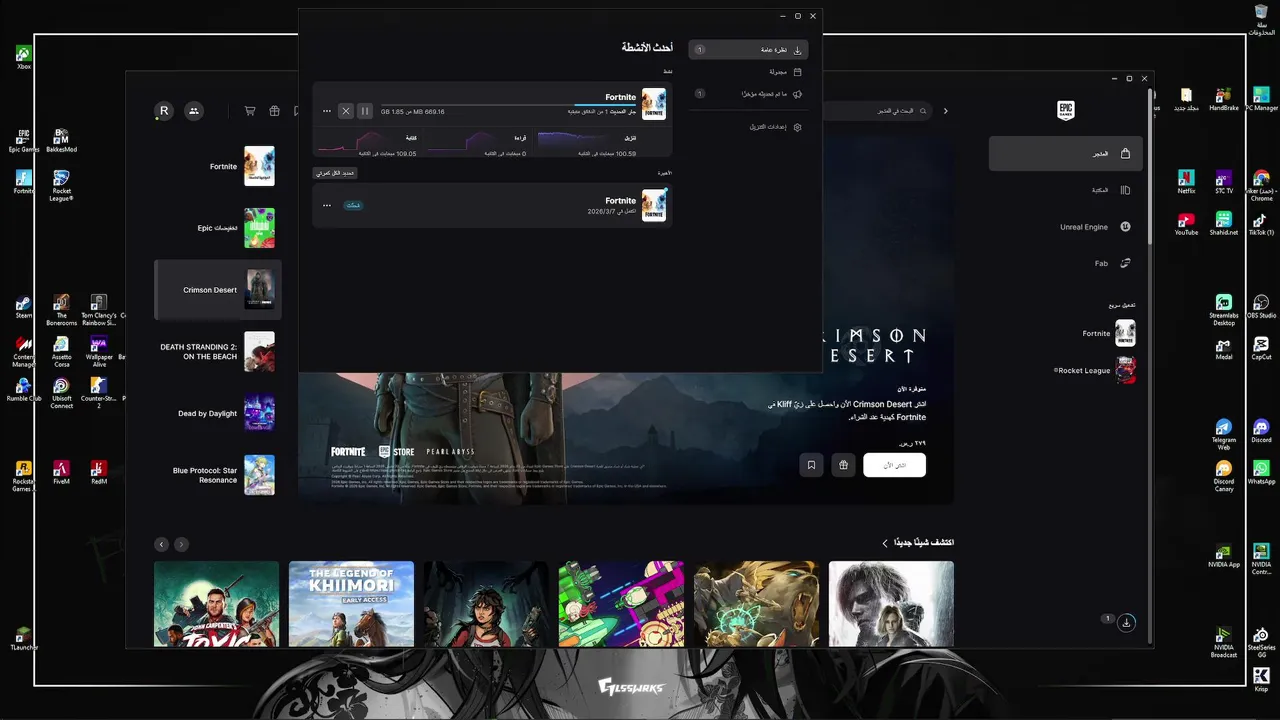Viewport: 1280px width, 720px height.
Task: Select Crimson Desert in the featured carousel list
Action: click(x=218, y=290)
